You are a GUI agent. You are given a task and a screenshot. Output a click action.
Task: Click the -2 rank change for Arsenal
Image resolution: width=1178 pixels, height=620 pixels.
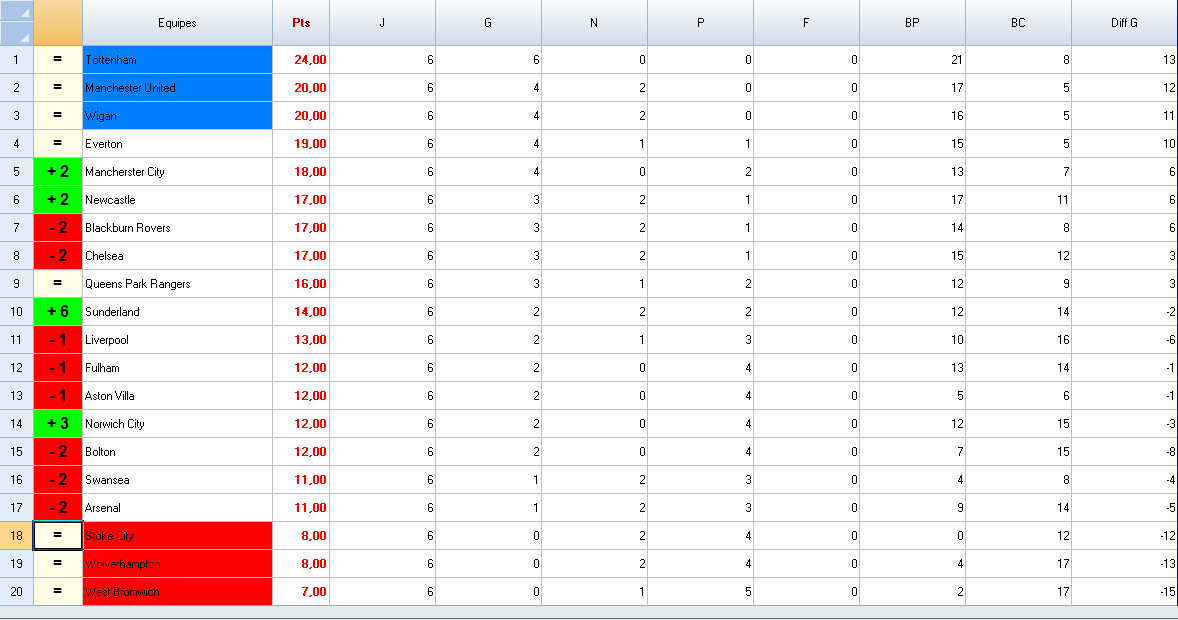[x=58, y=507]
